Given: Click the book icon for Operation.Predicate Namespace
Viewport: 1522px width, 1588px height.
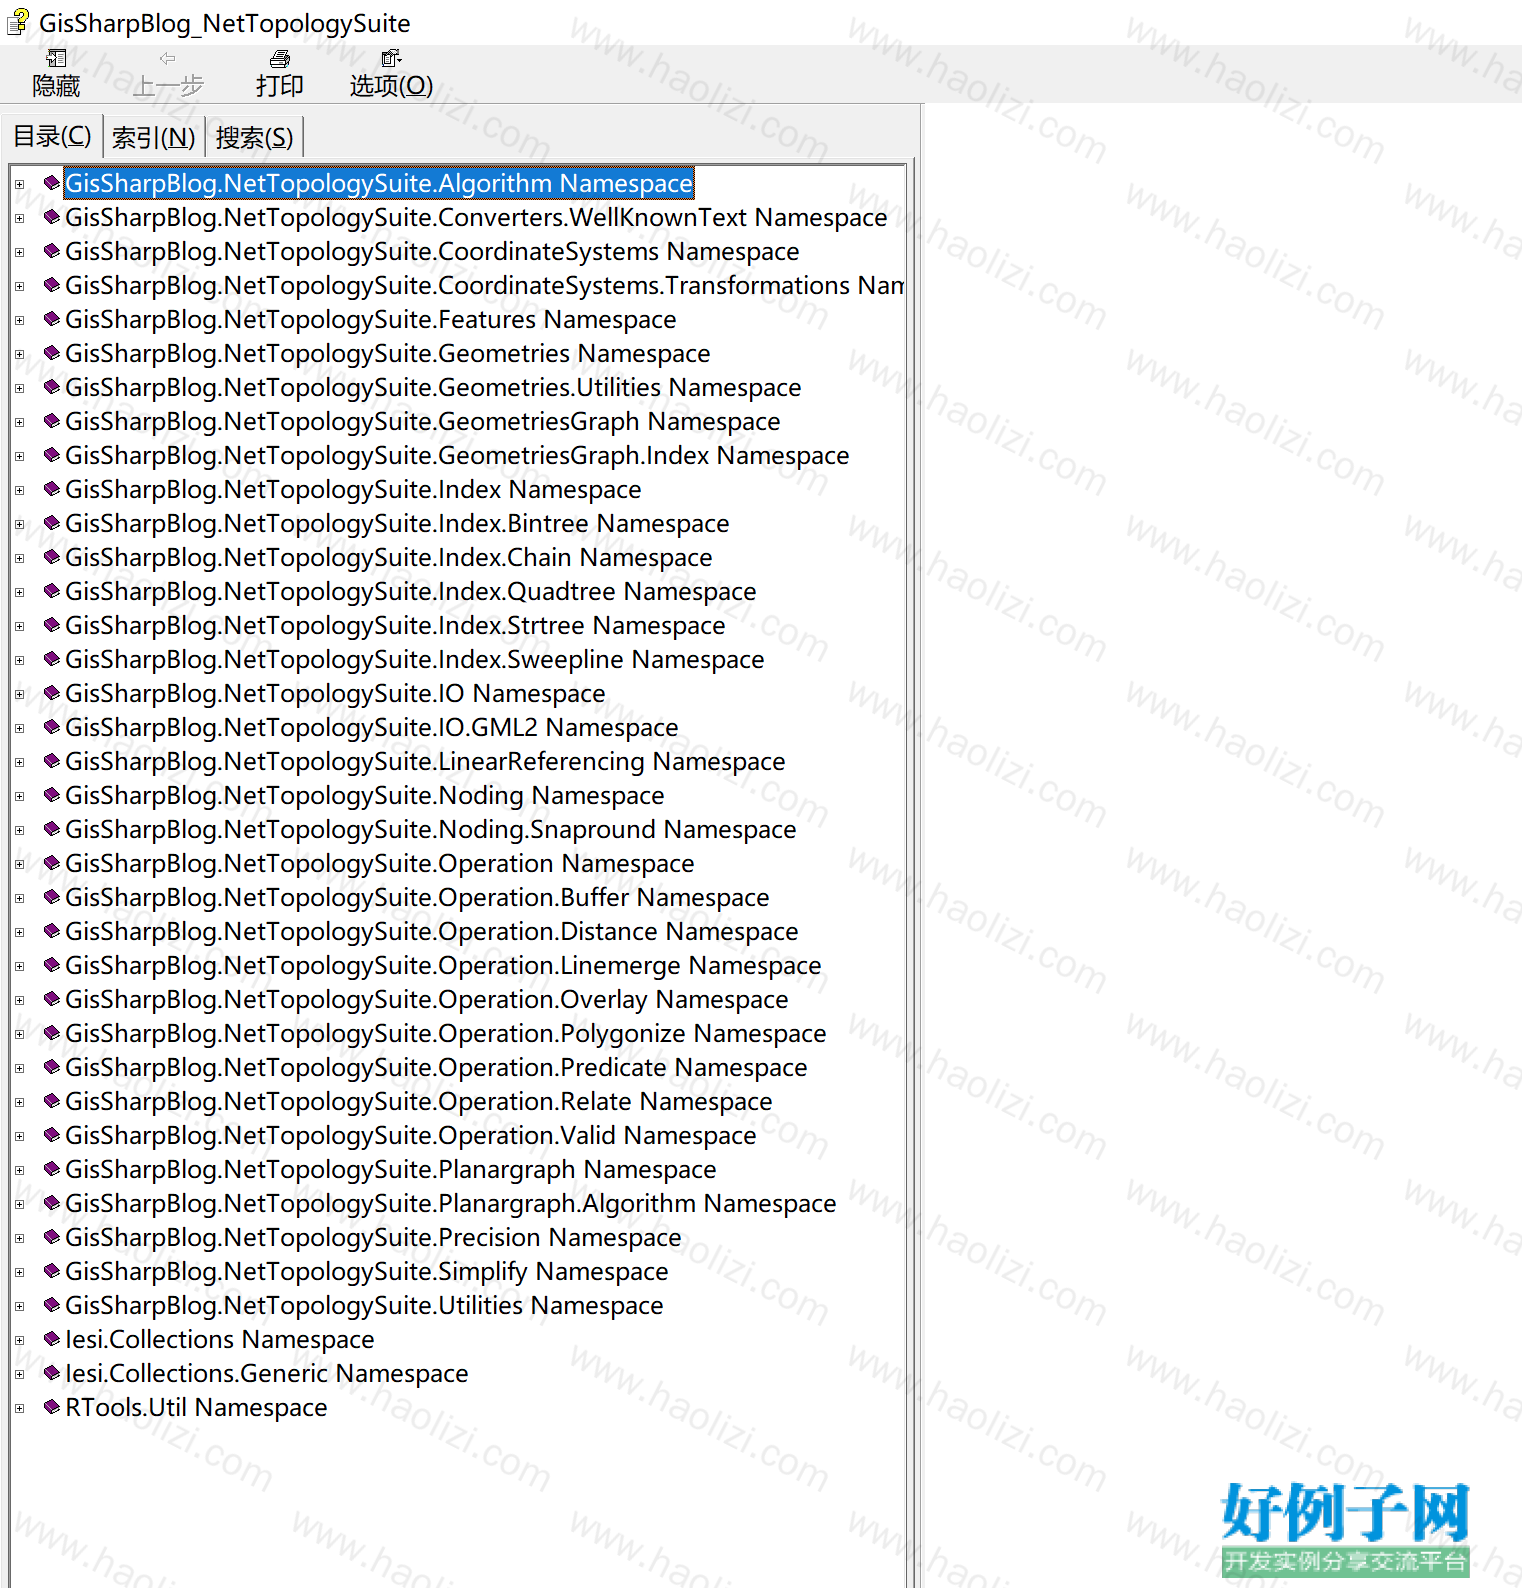Looking at the screenshot, I should point(52,1067).
